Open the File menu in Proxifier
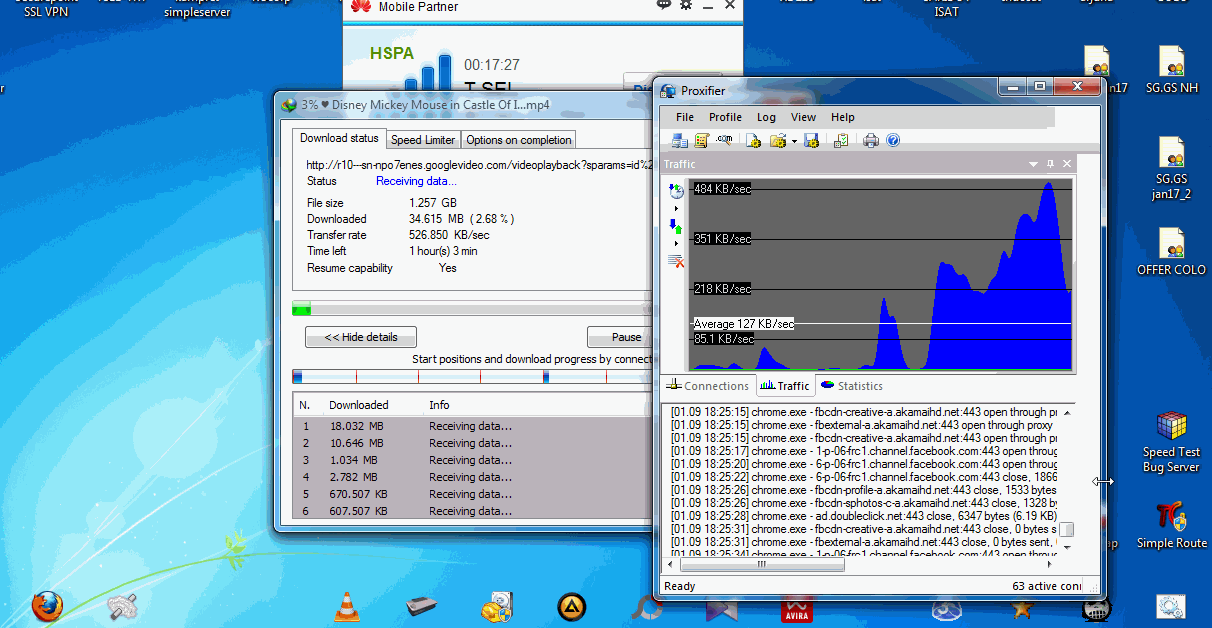1212x628 pixels. coord(685,117)
